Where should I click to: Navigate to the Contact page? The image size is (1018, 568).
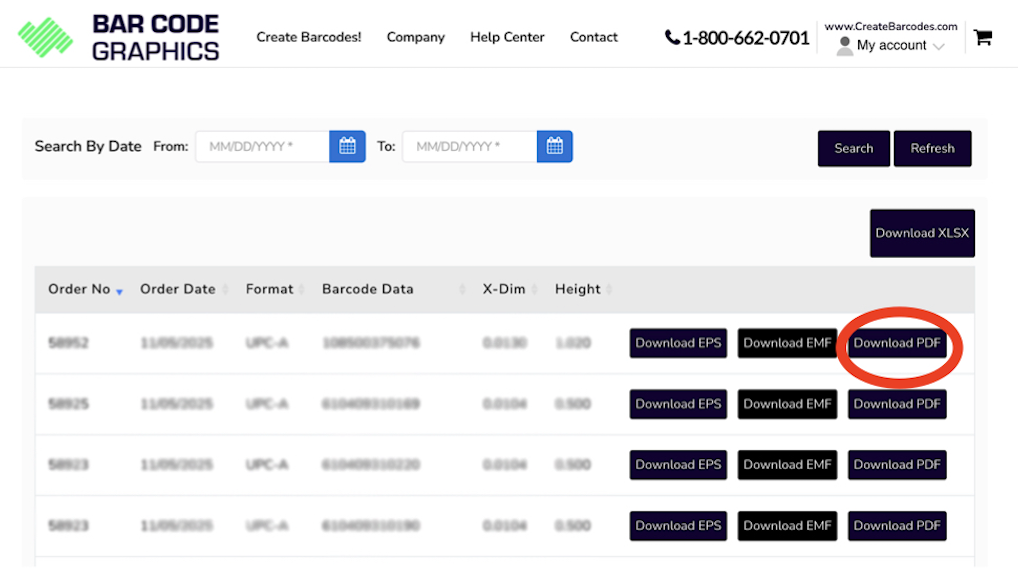(x=594, y=37)
